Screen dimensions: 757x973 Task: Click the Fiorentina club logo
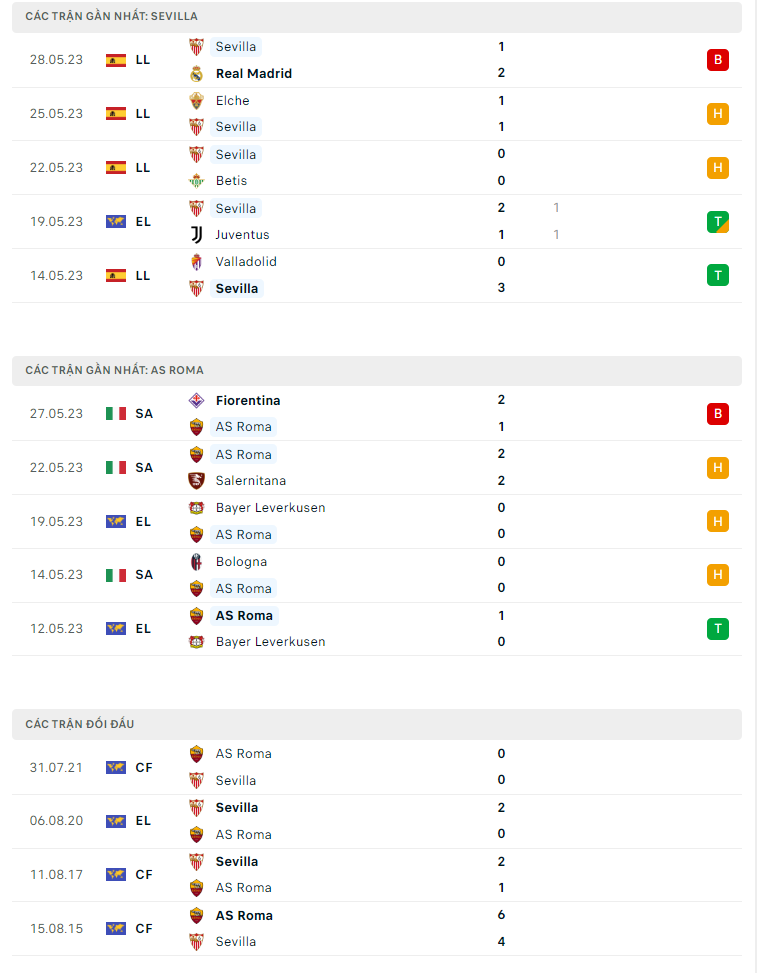(196, 400)
